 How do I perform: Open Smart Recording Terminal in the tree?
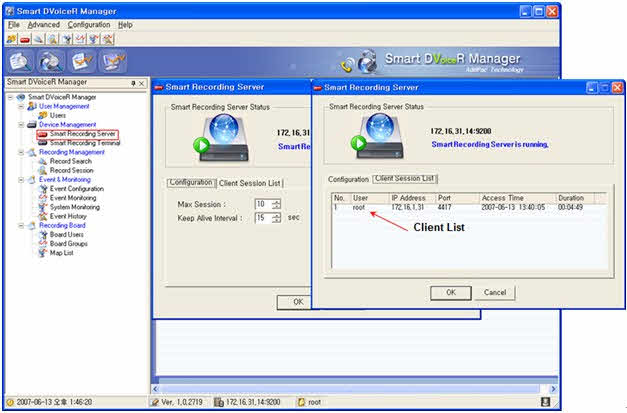click(85, 143)
